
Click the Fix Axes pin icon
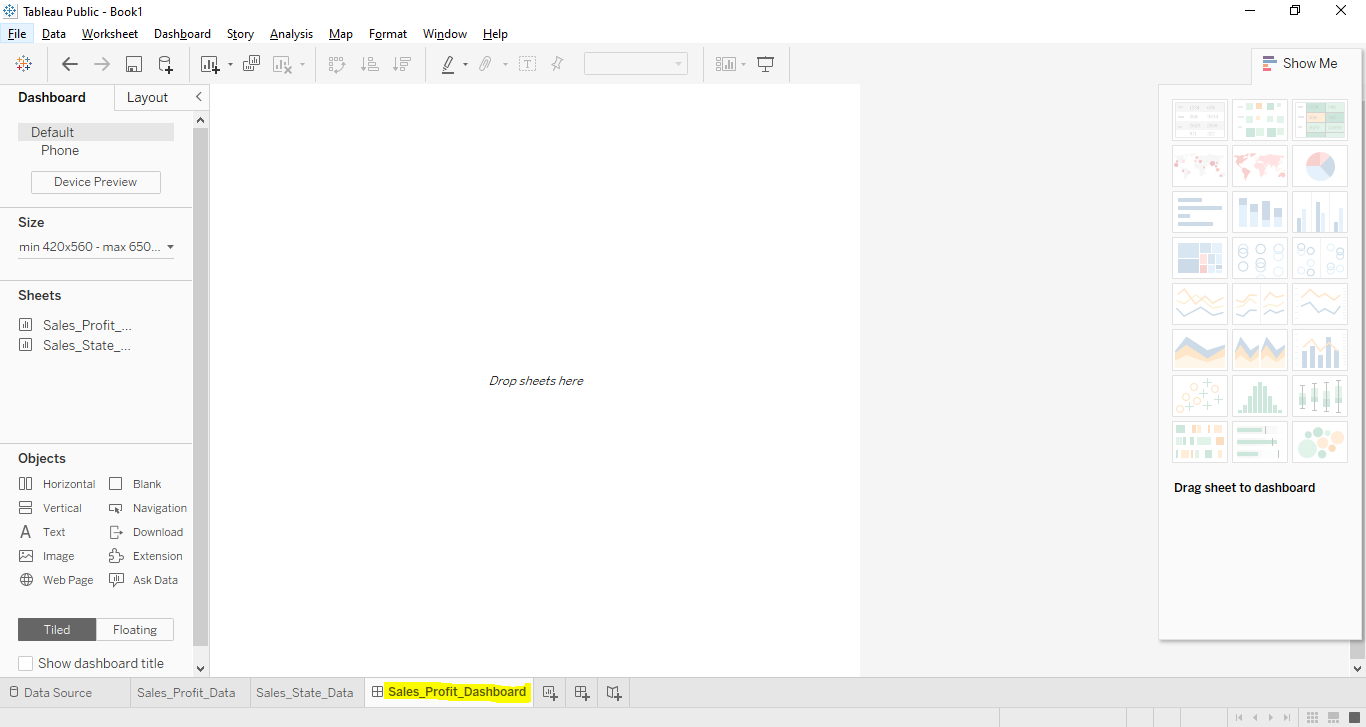pyautogui.click(x=557, y=64)
